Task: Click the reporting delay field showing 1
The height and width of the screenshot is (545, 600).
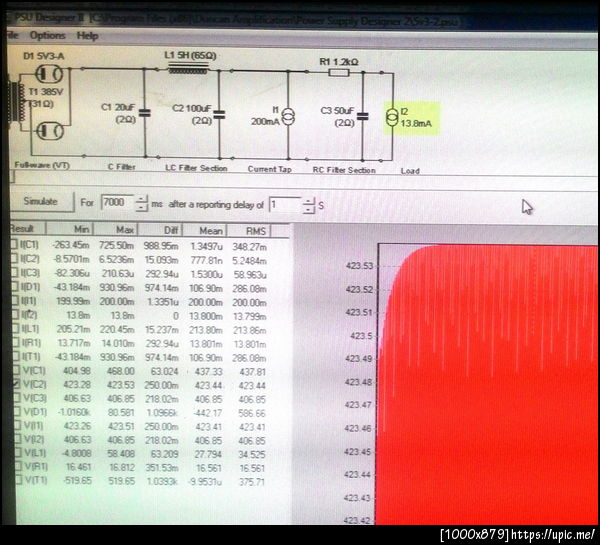Action: click(x=285, y=205)
